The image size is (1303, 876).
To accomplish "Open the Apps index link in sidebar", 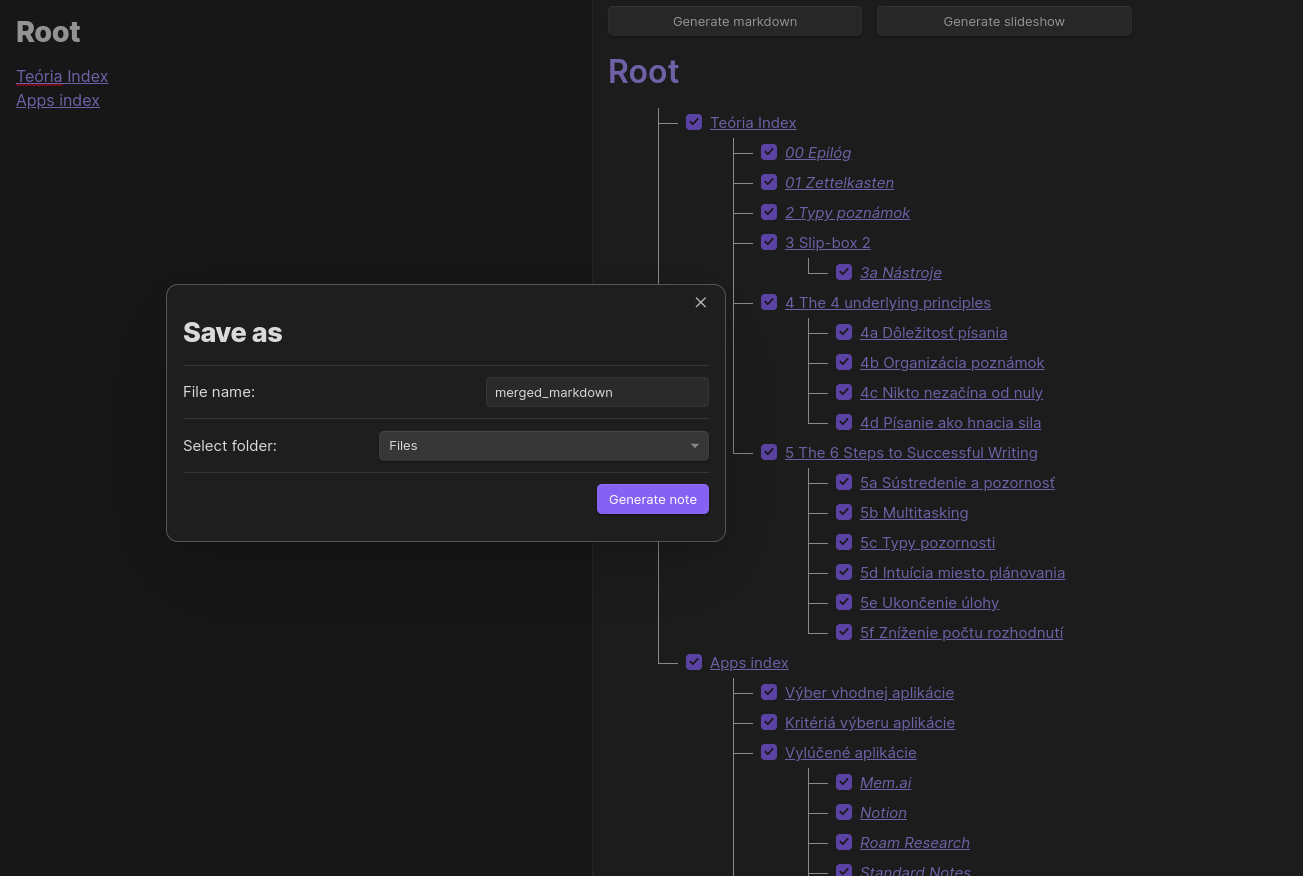I will click(x=57, y=100).
